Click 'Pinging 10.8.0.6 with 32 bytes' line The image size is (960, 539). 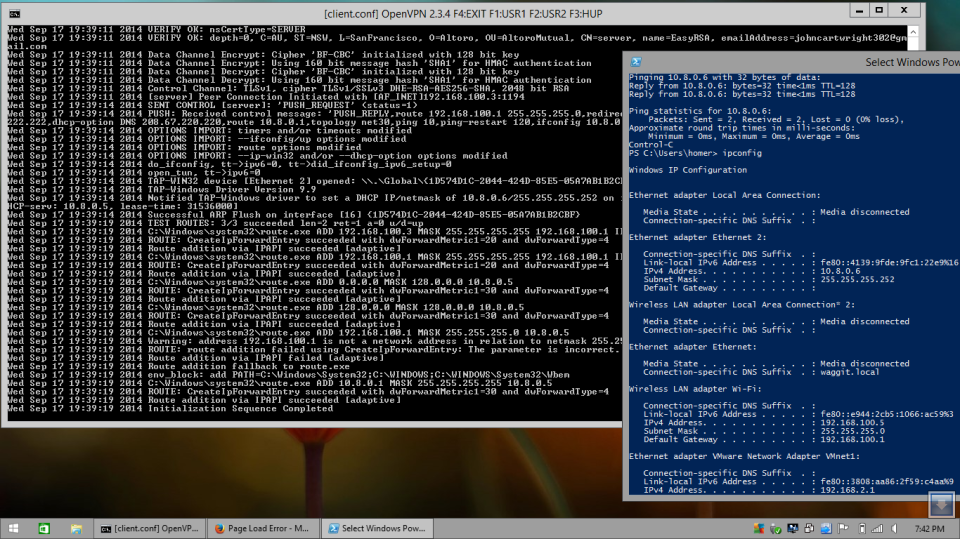click(x=725, y=77)
